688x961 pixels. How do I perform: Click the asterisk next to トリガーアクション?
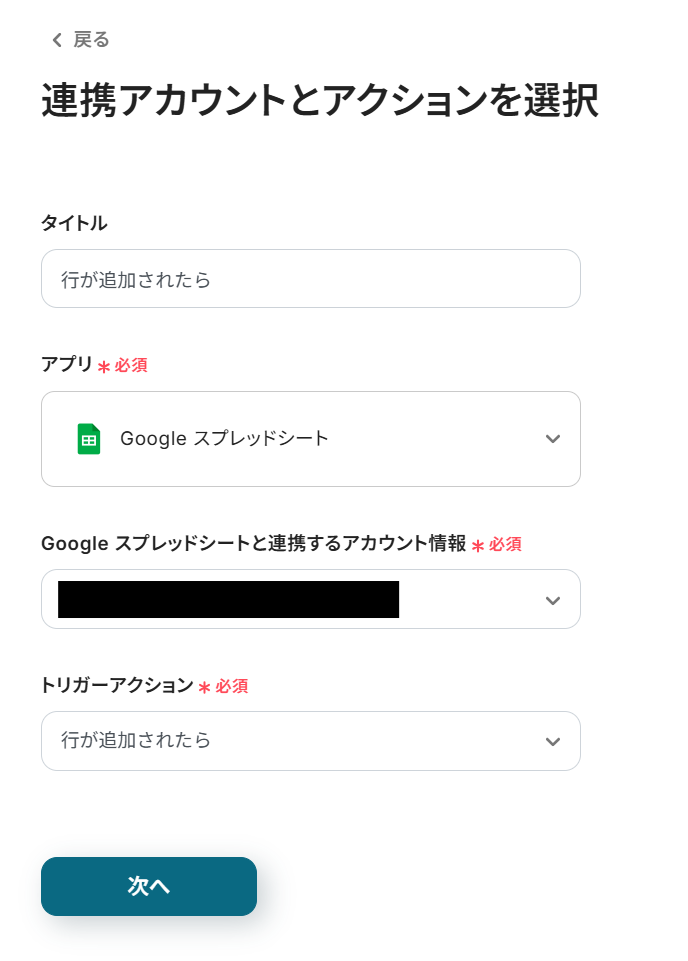[204, 688]
